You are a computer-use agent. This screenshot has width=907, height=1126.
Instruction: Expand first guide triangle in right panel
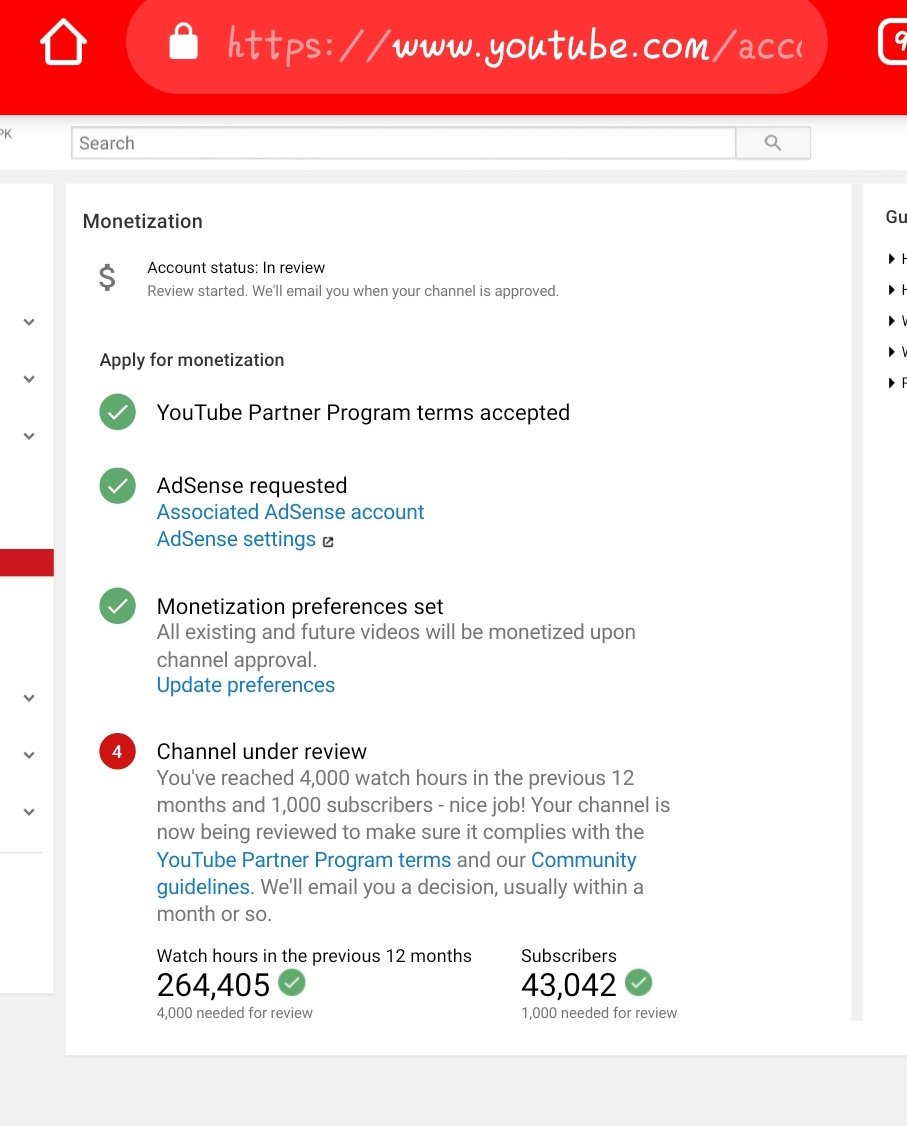tap(891, 259)
